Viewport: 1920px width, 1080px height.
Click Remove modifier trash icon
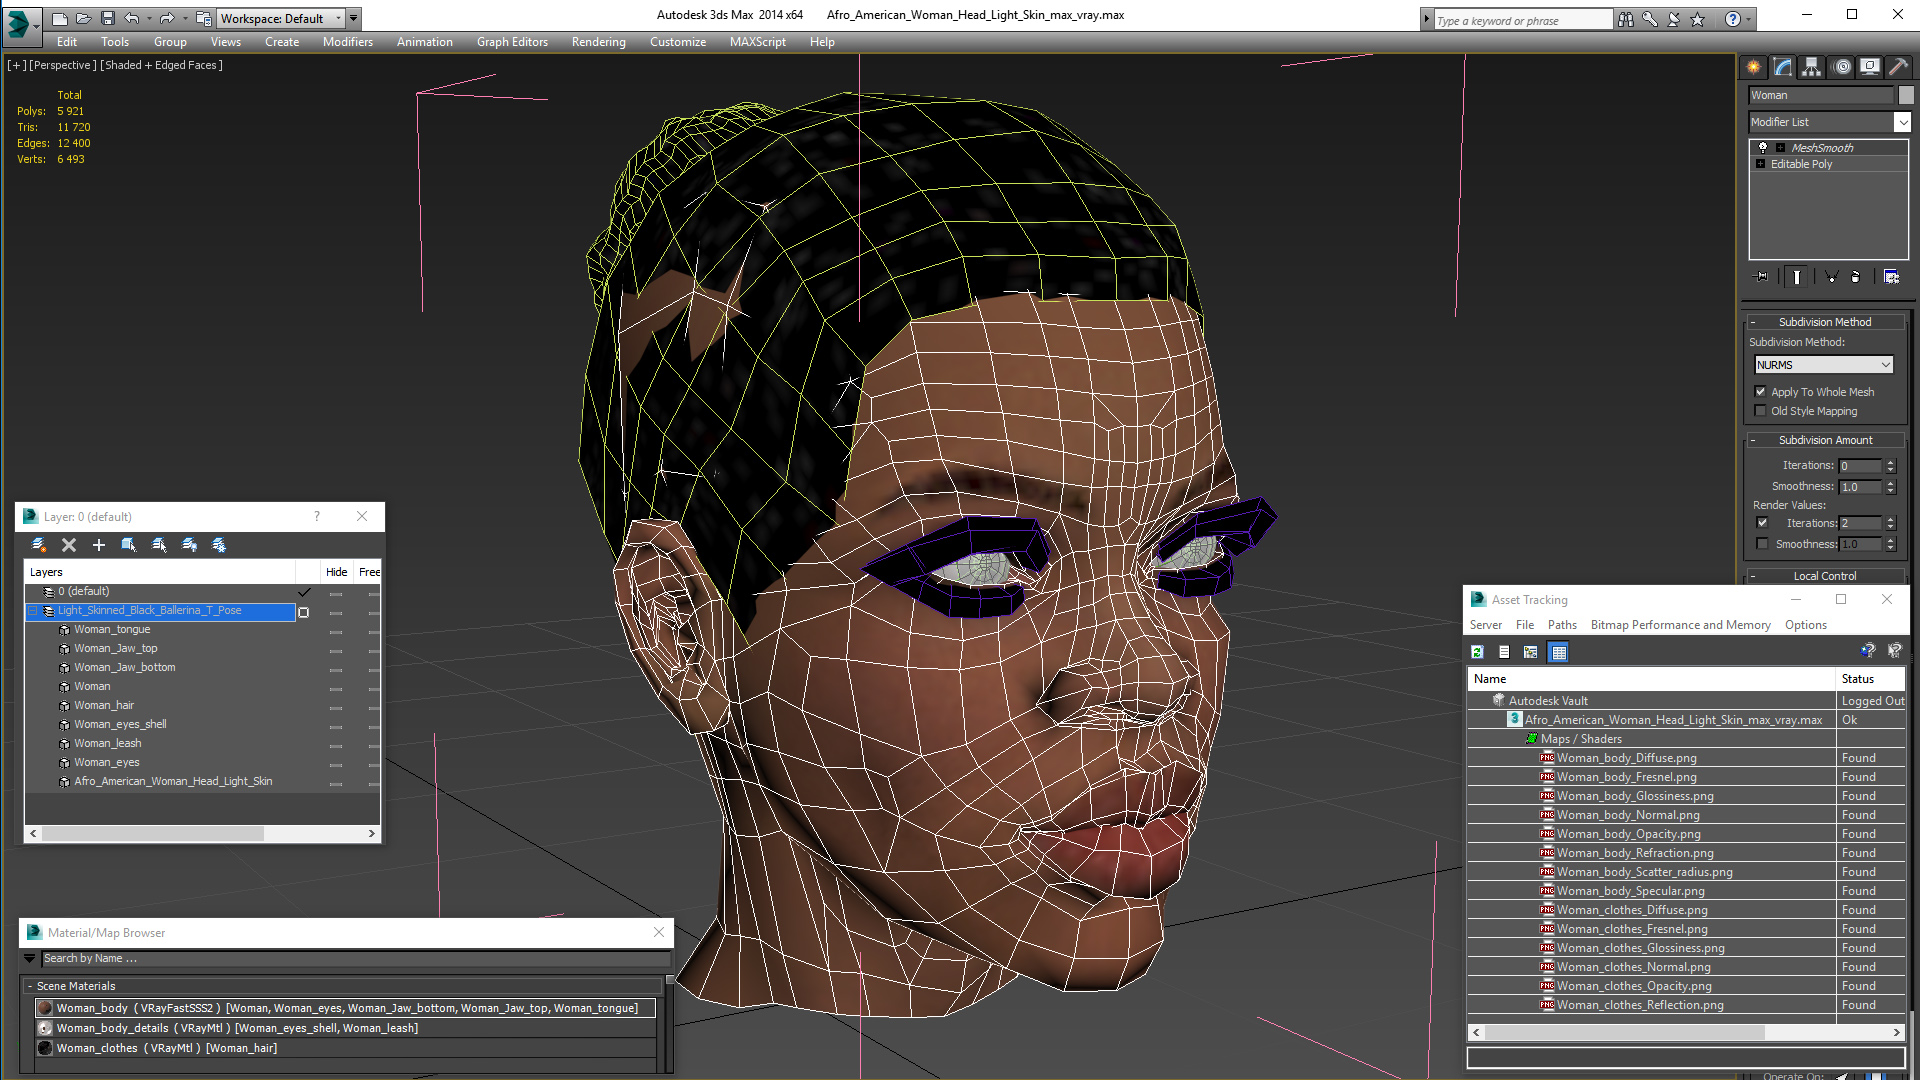click(1855, 277)
